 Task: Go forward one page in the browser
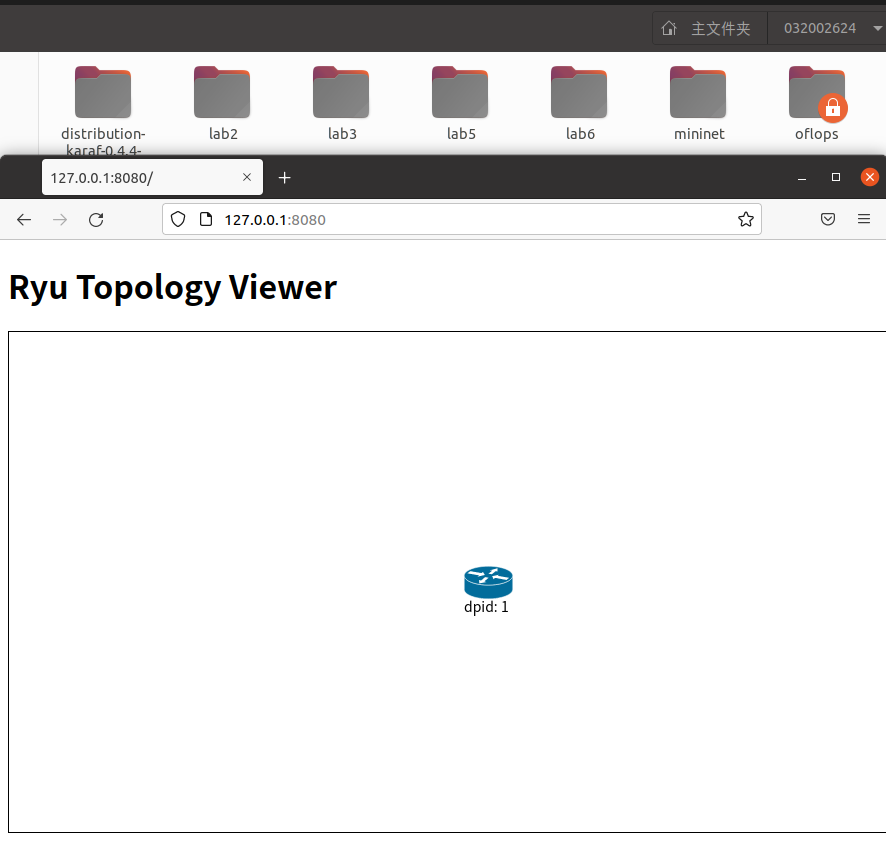click(60, 220)
